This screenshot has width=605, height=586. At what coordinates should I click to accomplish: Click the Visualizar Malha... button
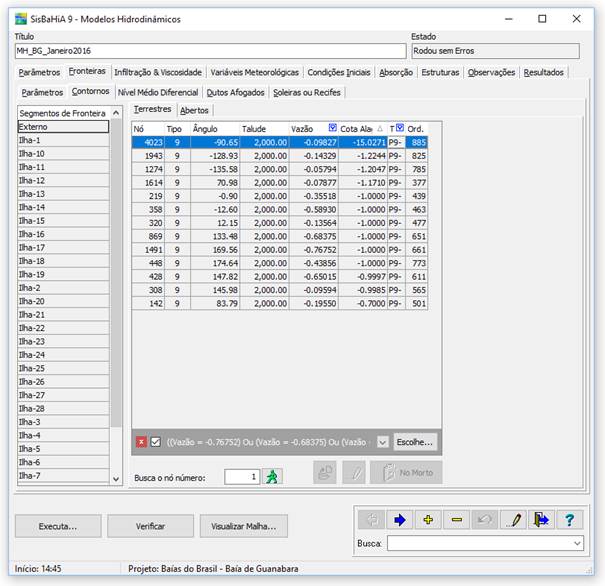[244, 526]
